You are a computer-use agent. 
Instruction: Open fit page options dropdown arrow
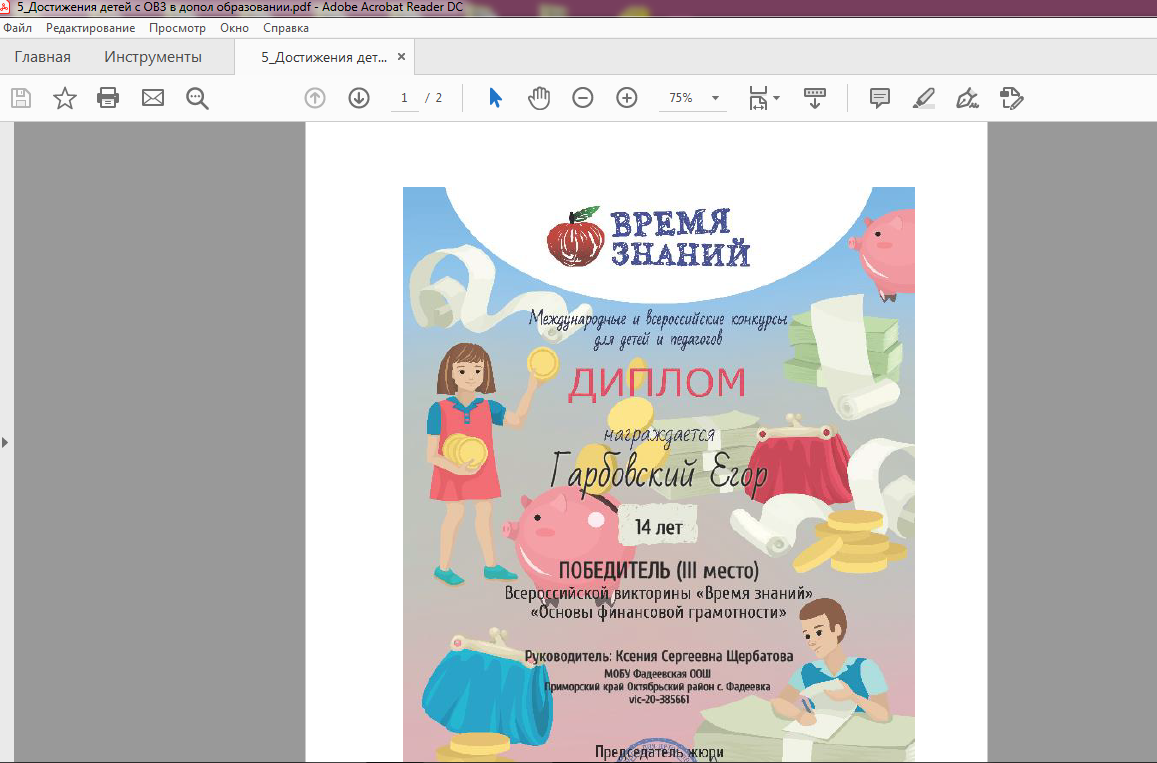click(x=776, y=98)
